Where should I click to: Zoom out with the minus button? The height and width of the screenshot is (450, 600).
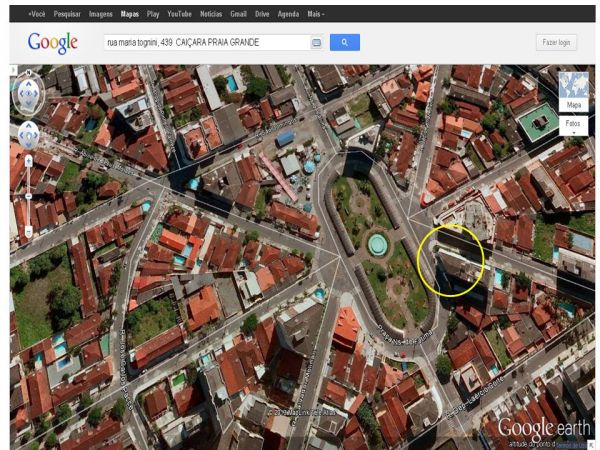[29, 231]
